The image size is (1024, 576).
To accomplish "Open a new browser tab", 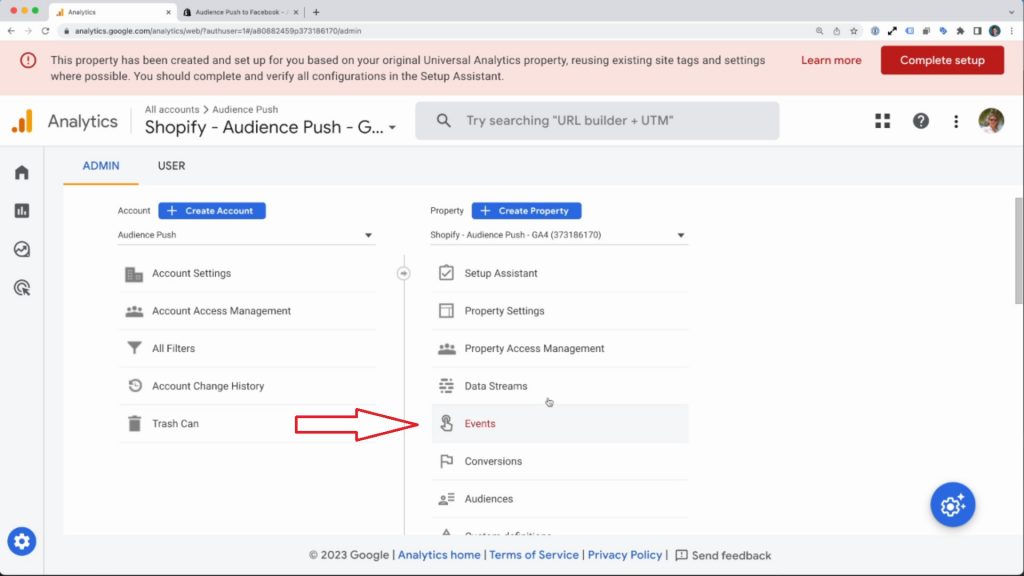I will tap(316, 12).
